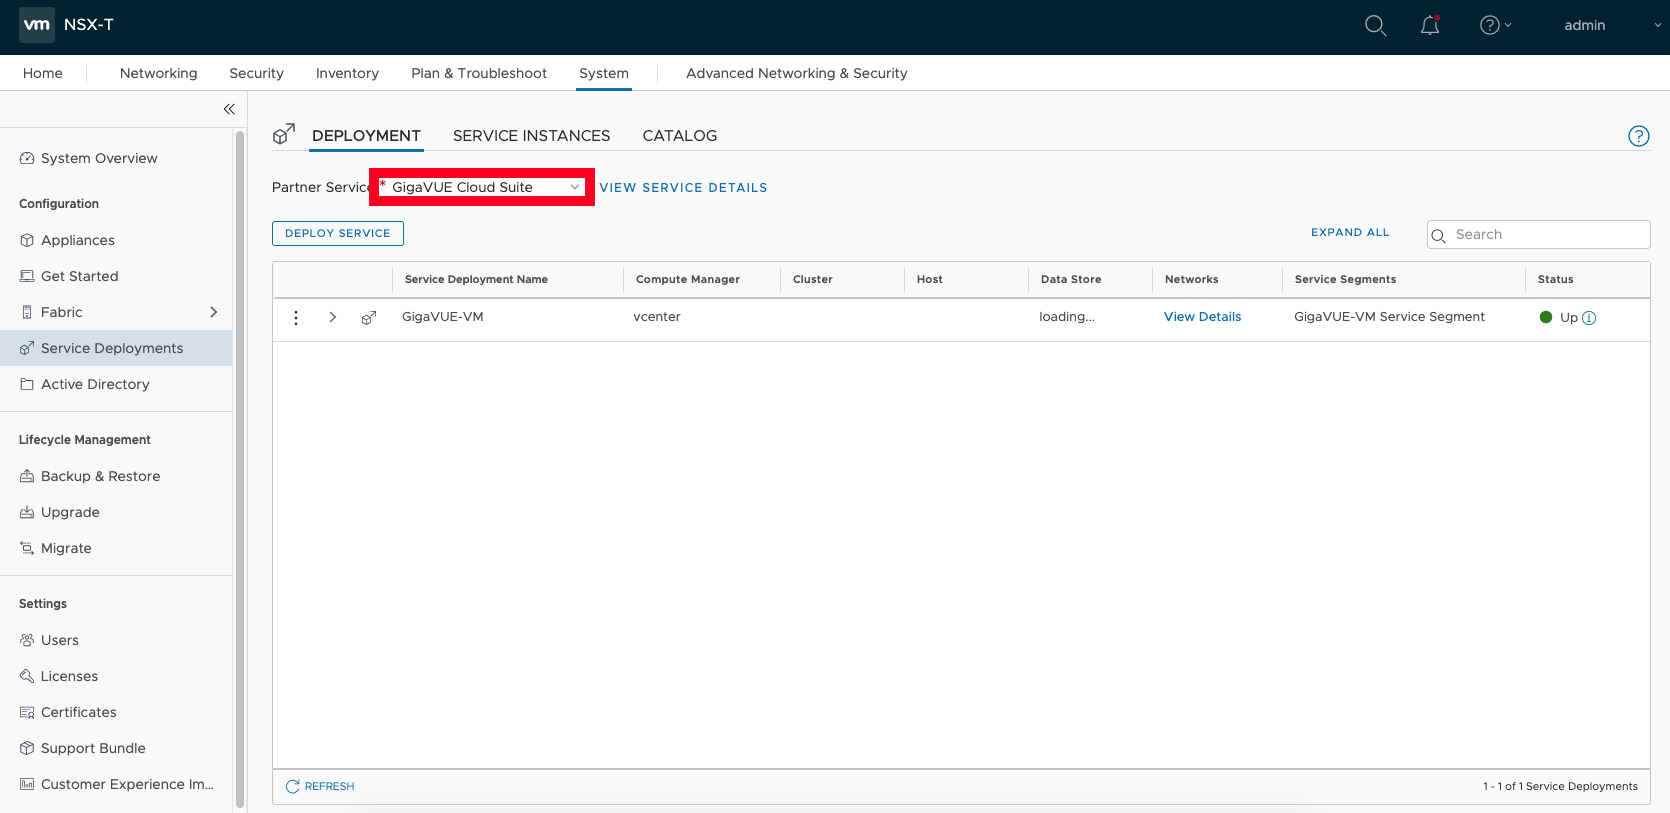Click the Active Directory folder icon
The image size is (1670, 813).
click(x=27, y=384)
